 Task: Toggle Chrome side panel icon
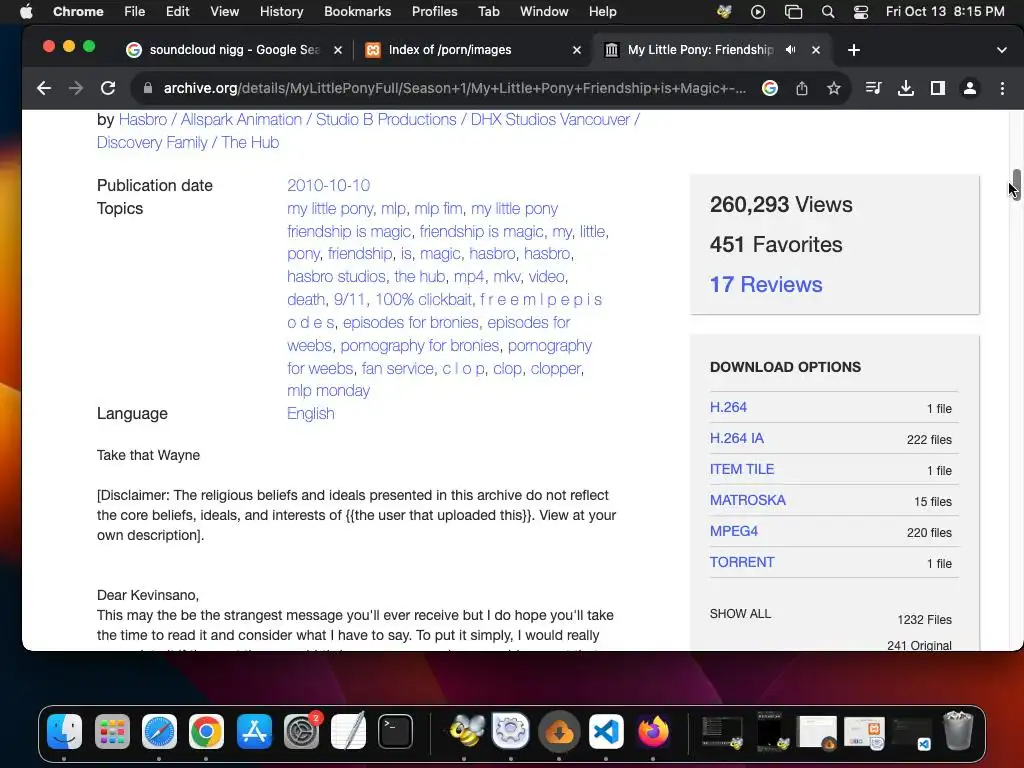938,88
